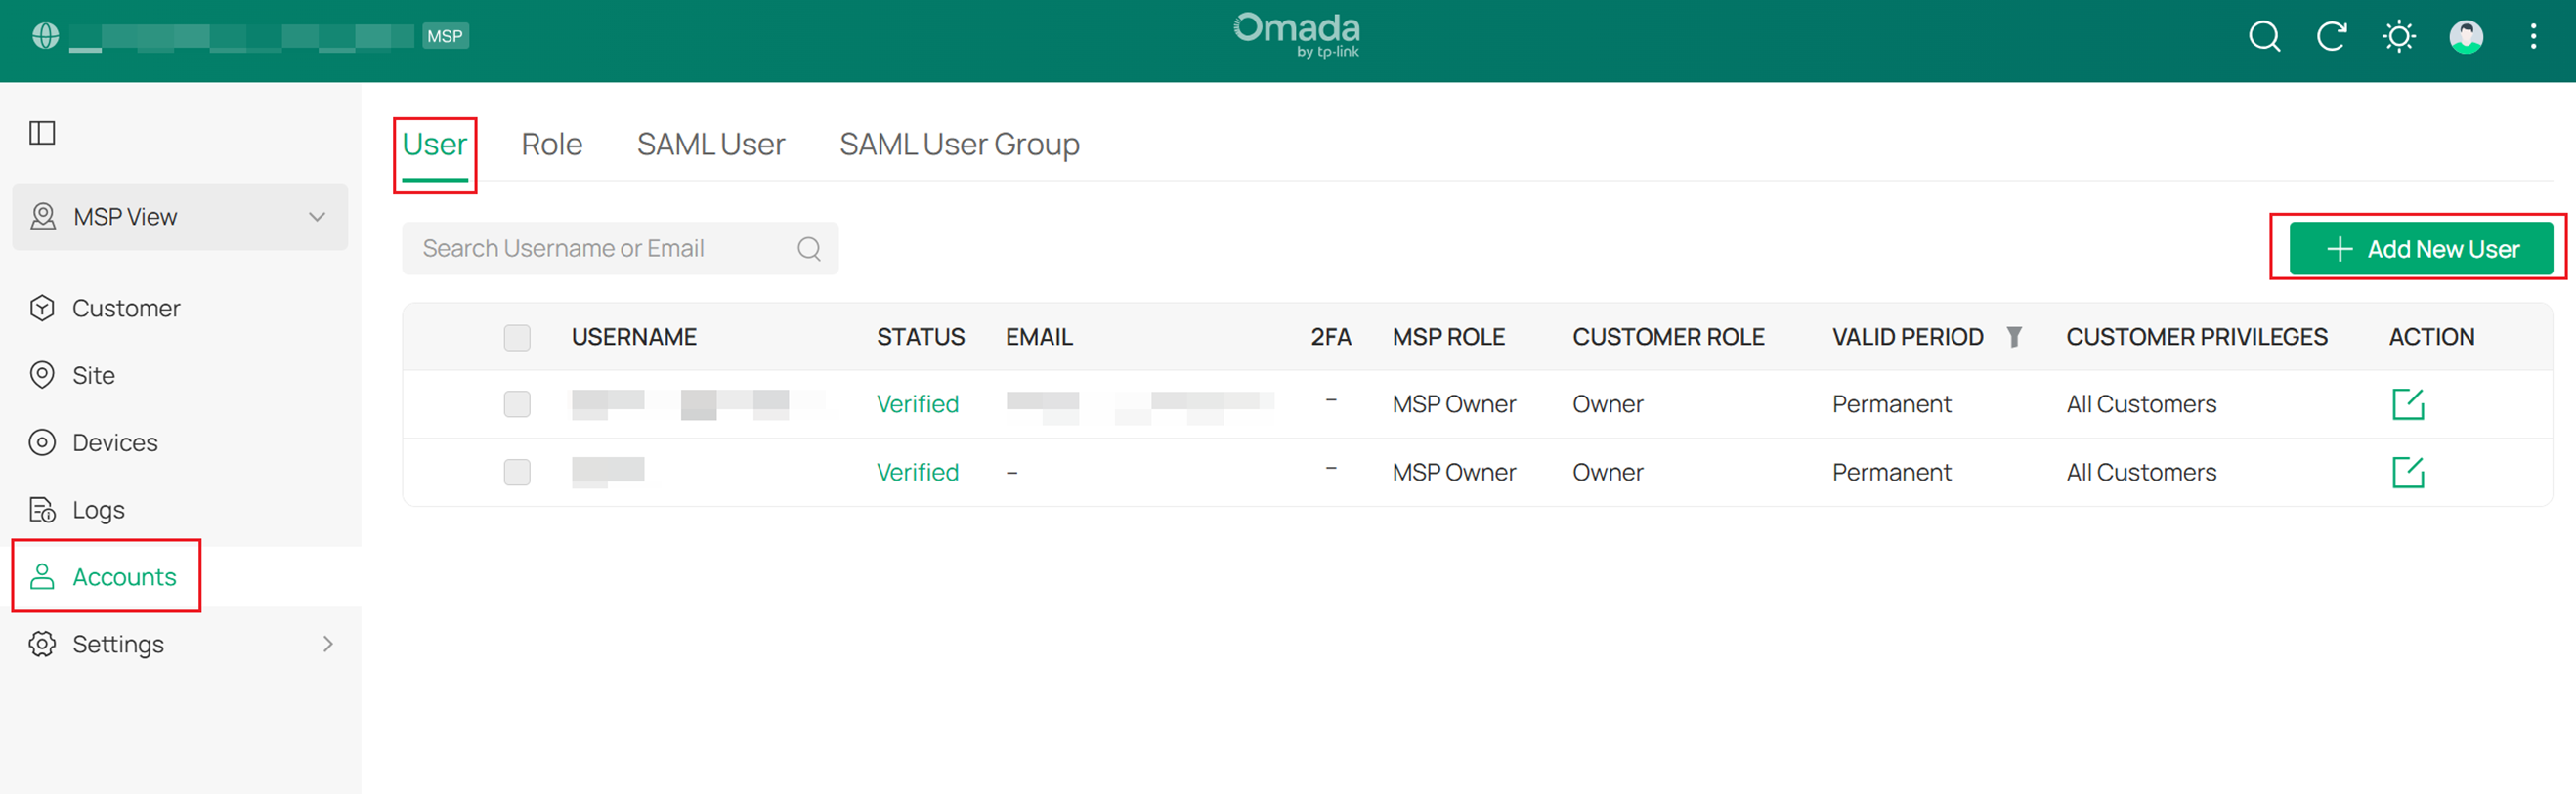Open the three-dot more options menu
Viewport: 2576px width, 794px height.
pos(2533,37)
